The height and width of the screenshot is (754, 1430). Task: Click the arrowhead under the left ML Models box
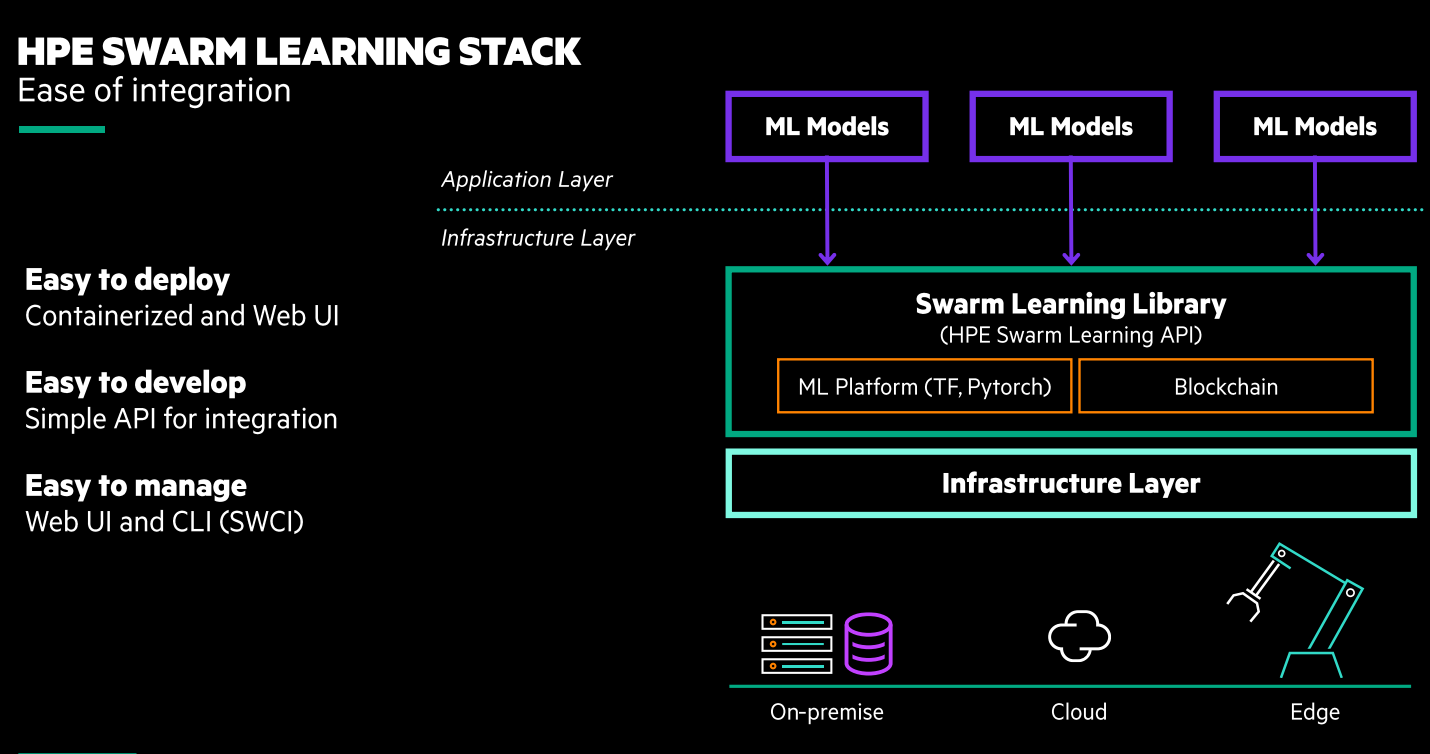pyautogui.click(x=827, y=257)
